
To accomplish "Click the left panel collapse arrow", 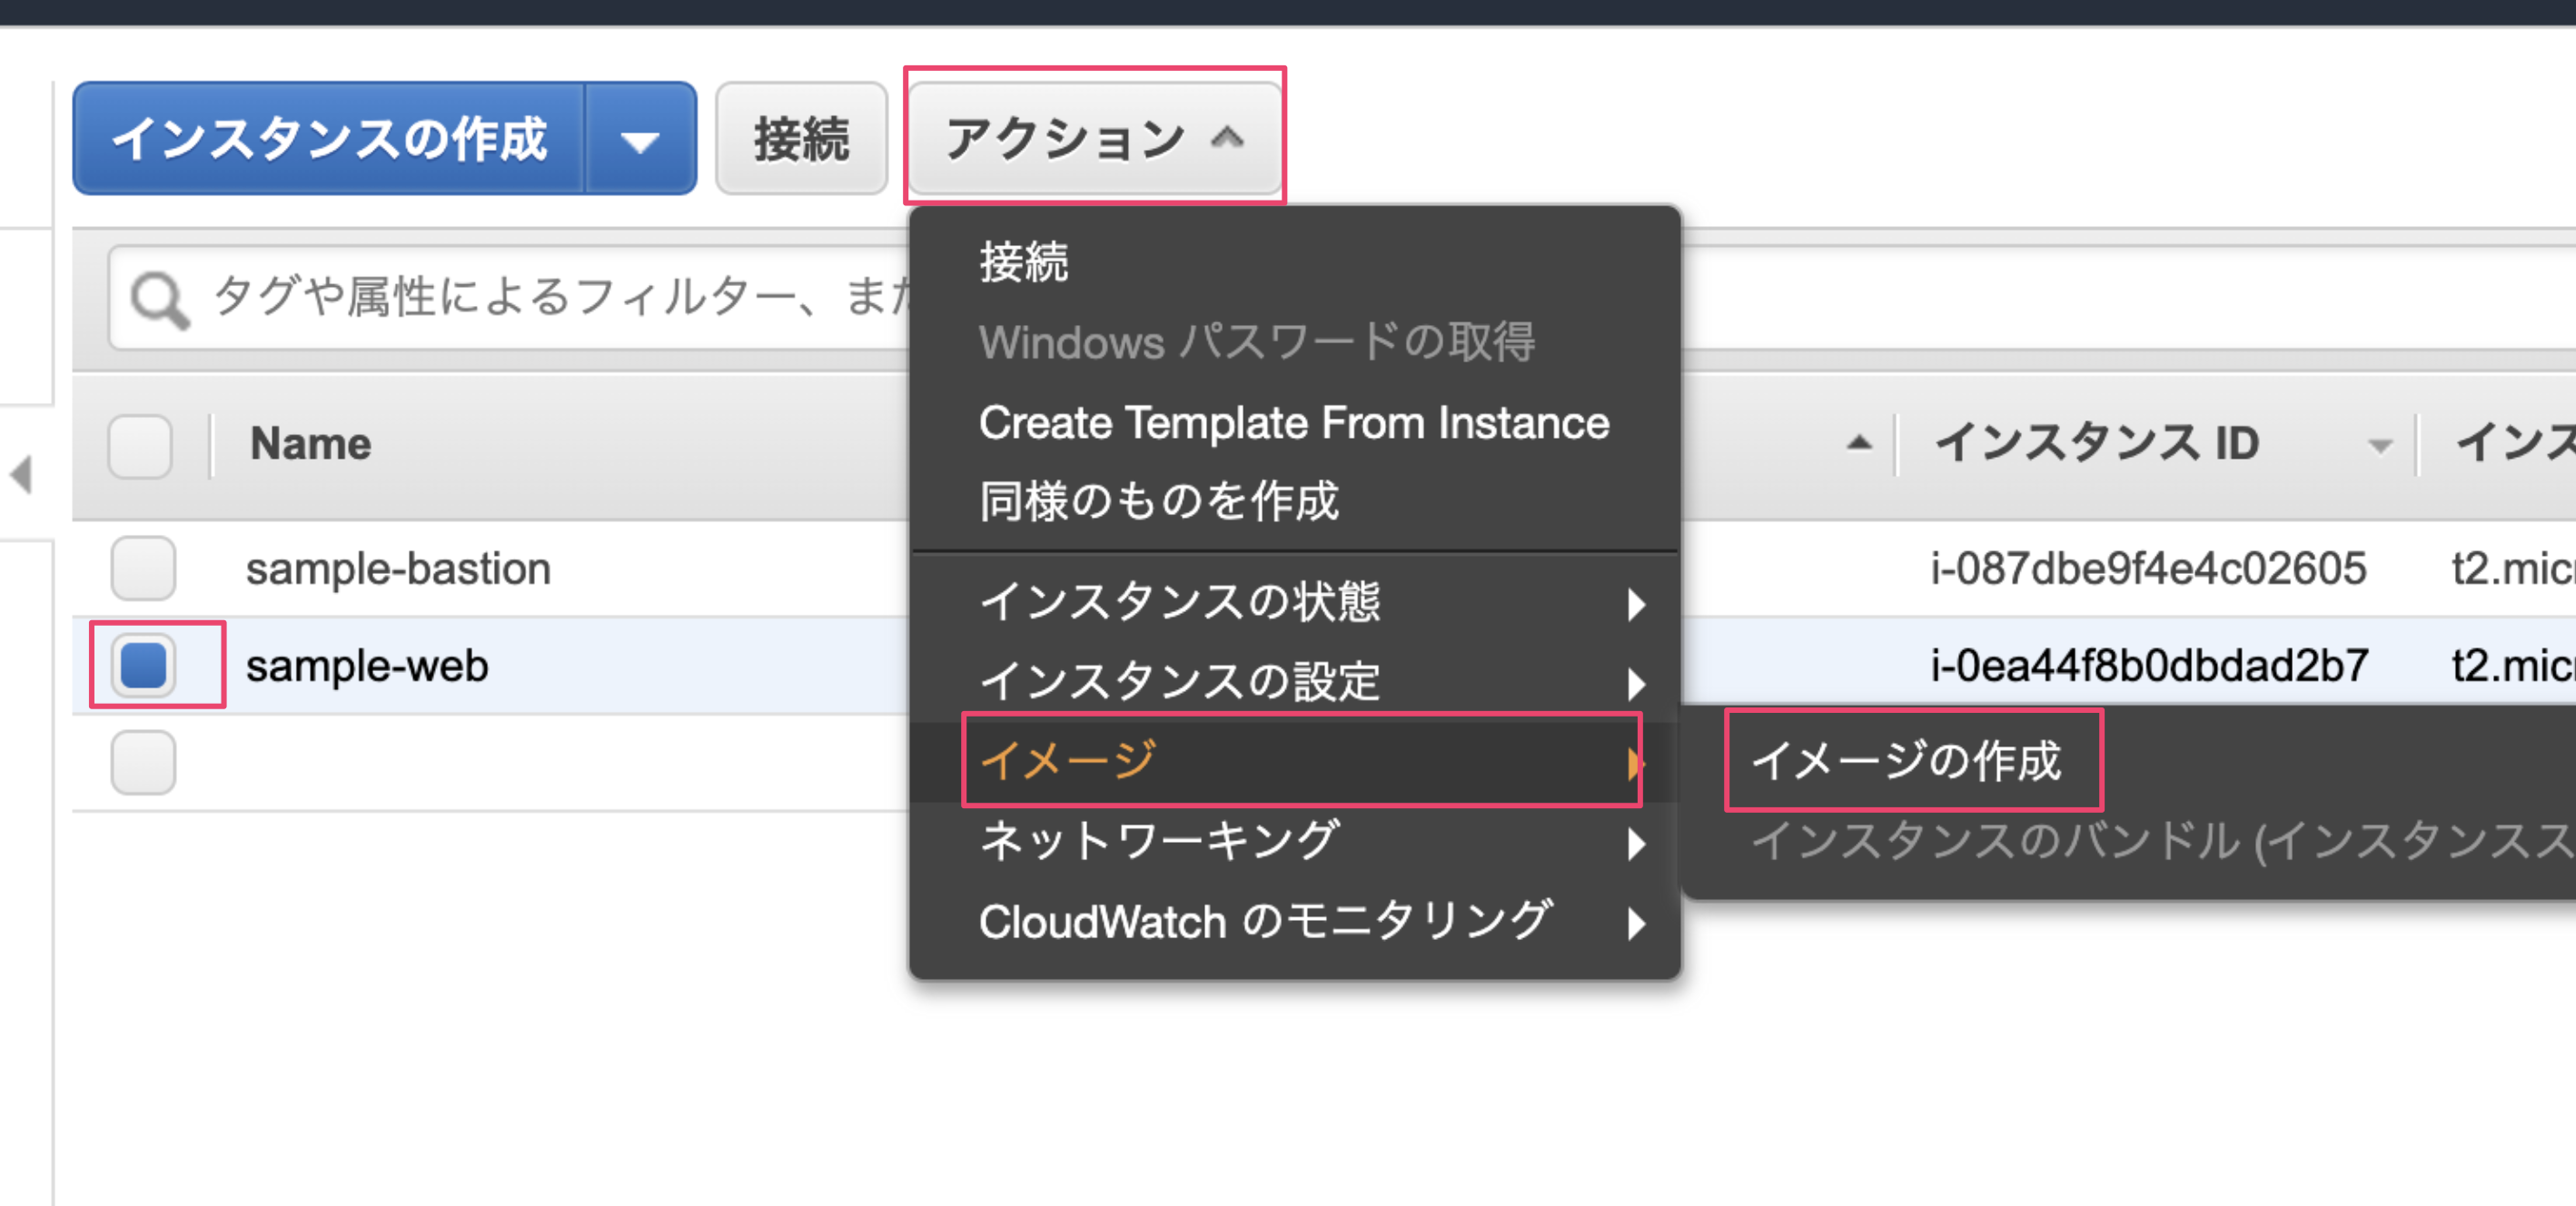I will tap(21, 474).
